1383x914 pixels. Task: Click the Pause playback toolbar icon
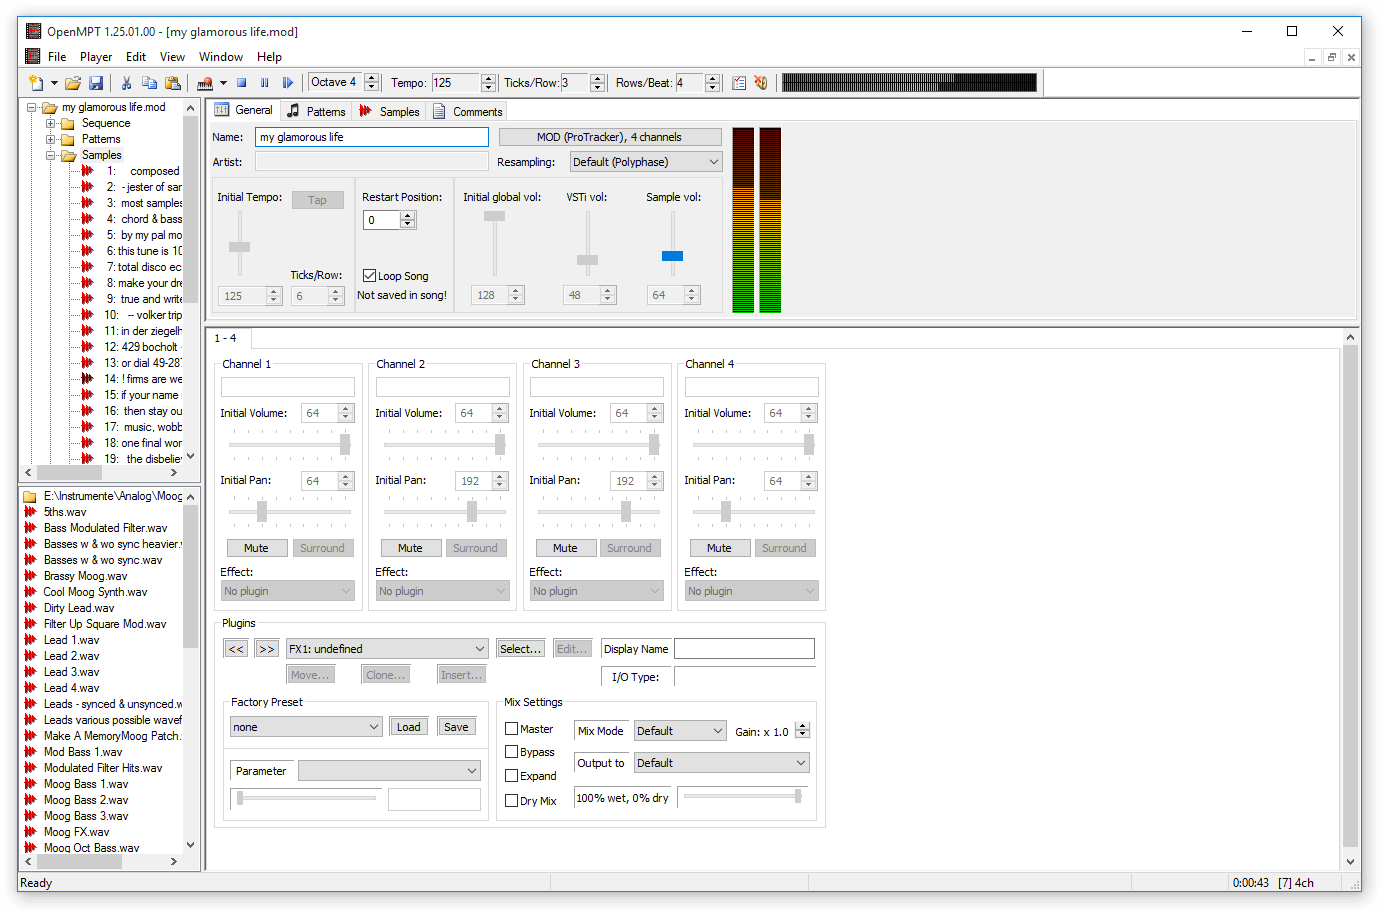pyautogui.click(x=265, y=83)
